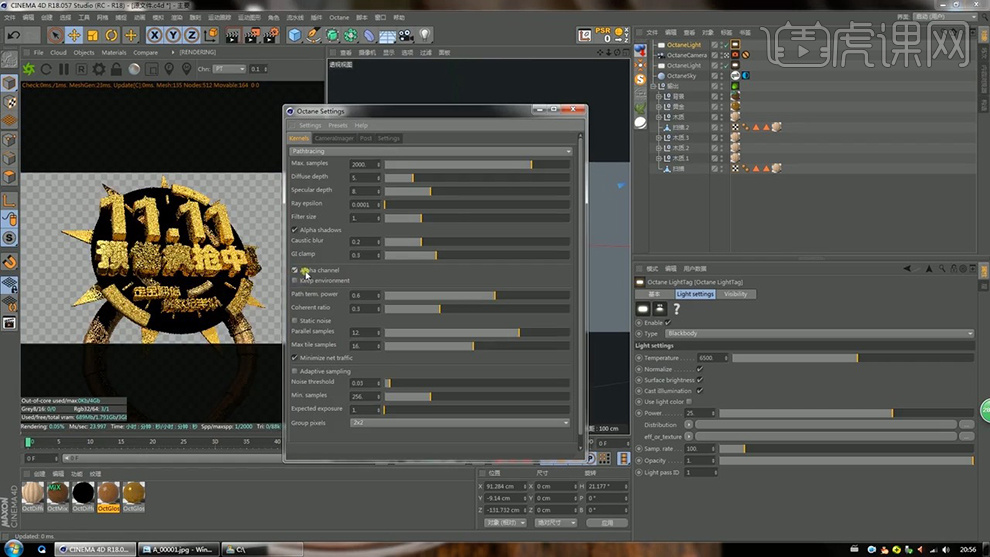
Task: Open the light Type Blackbody dropdown
Action: [x=818, y=333]
